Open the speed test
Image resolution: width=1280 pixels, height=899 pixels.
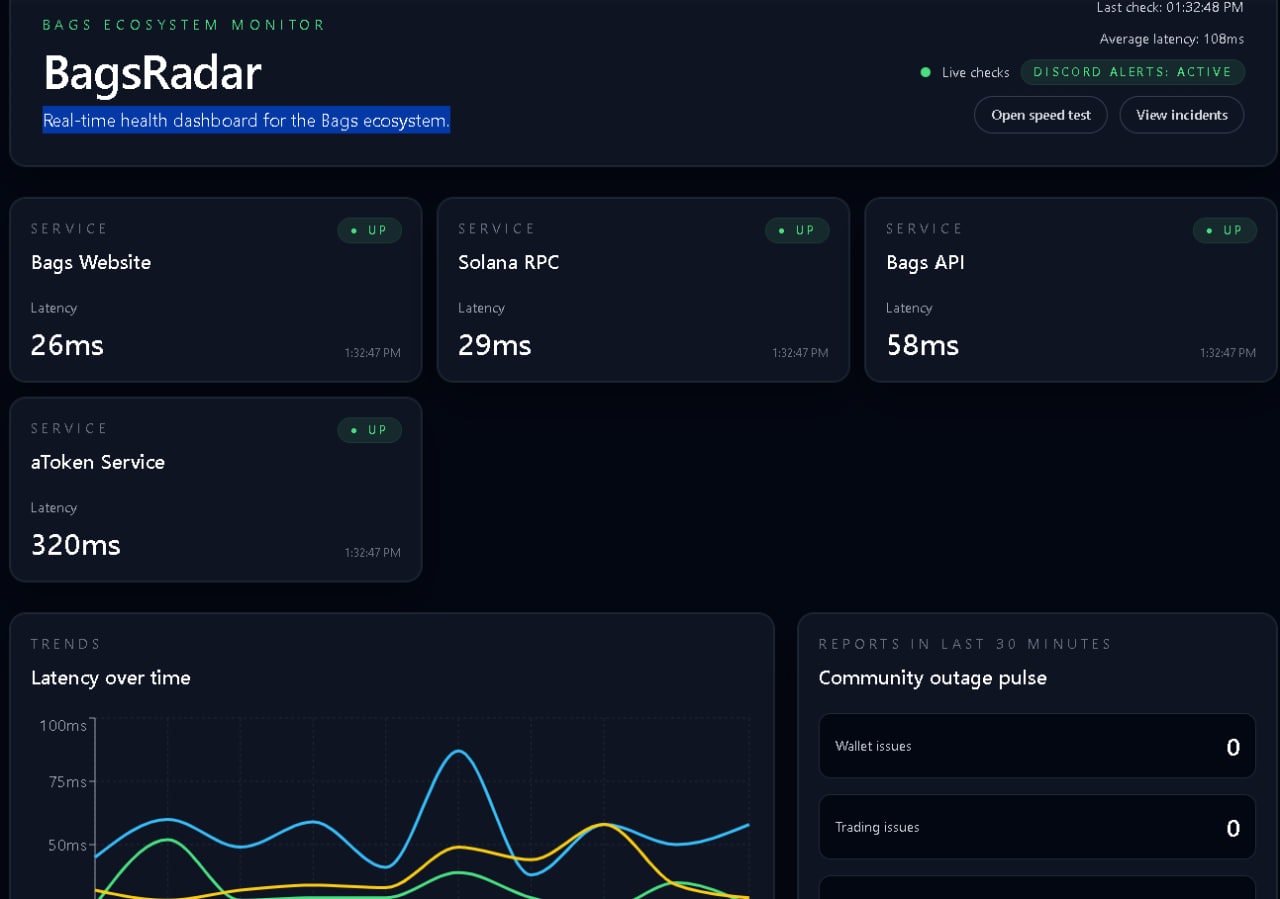pyautogui.click(x=1041, y=115)
